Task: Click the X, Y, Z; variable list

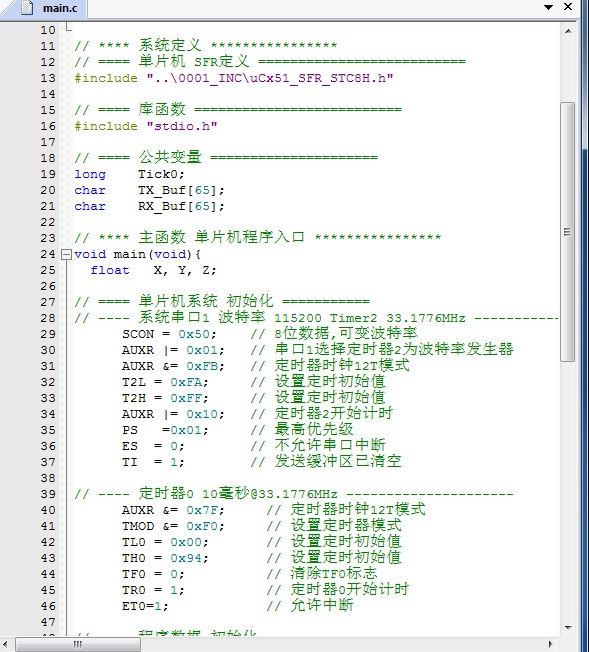Action: click(185, 270)
